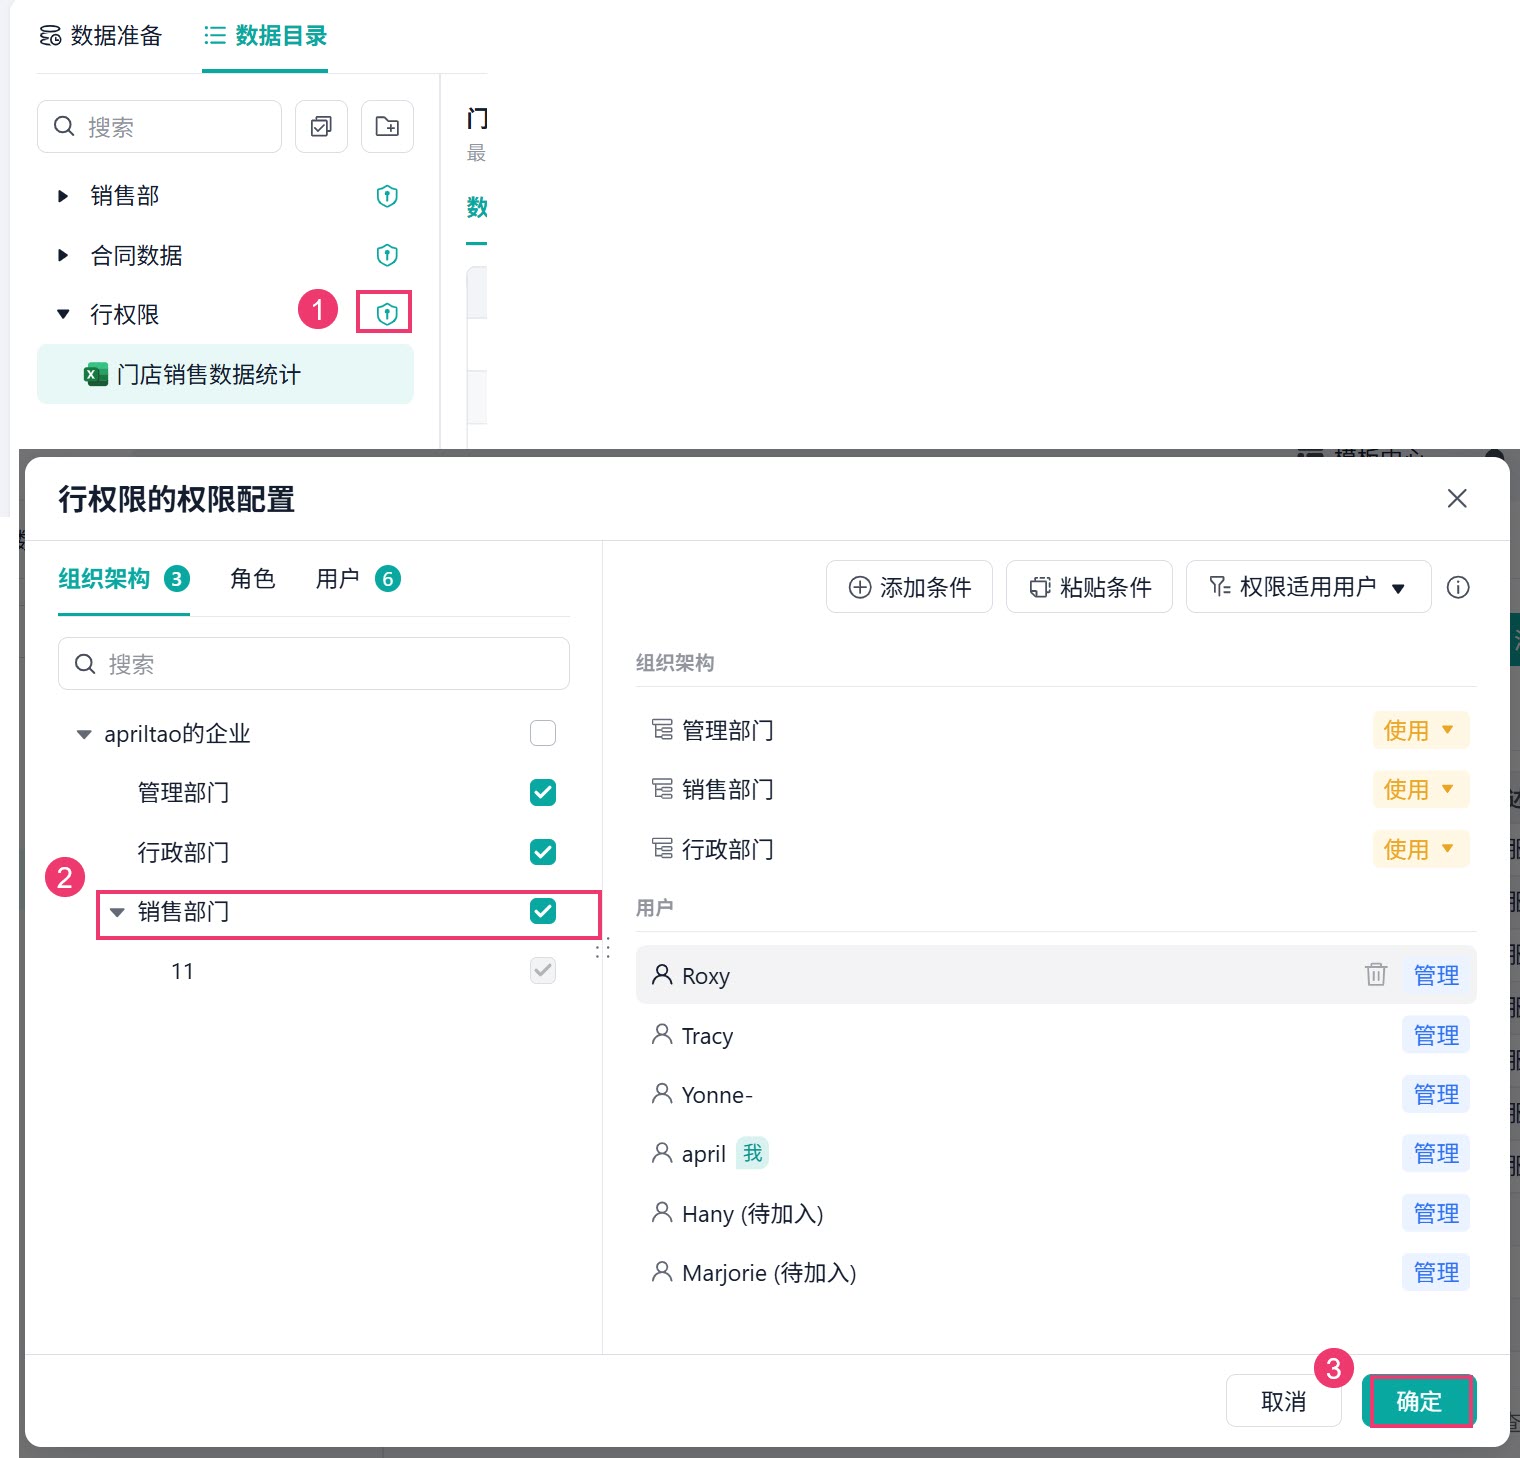1520x1458 pixels.
Task: Click 管理 tag for Roxy
Action: [1436, 975]
